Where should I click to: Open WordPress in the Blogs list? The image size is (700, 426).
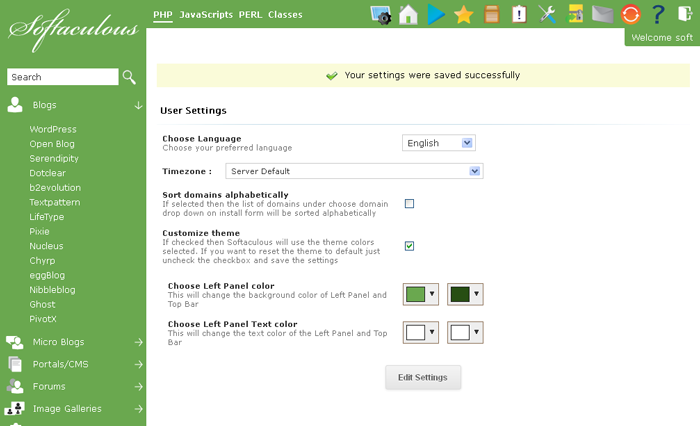click(53, 129)
